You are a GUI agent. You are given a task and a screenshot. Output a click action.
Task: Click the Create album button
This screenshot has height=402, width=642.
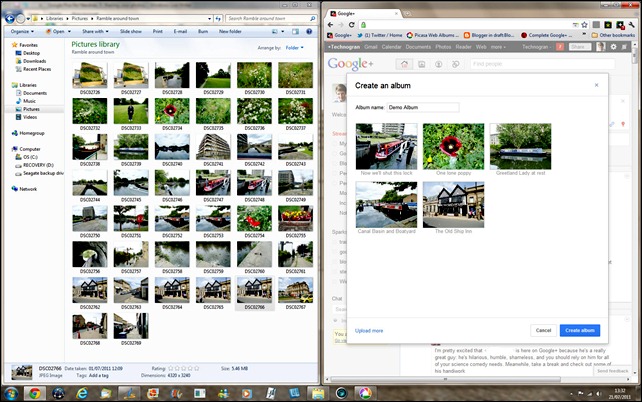point(579,330)
